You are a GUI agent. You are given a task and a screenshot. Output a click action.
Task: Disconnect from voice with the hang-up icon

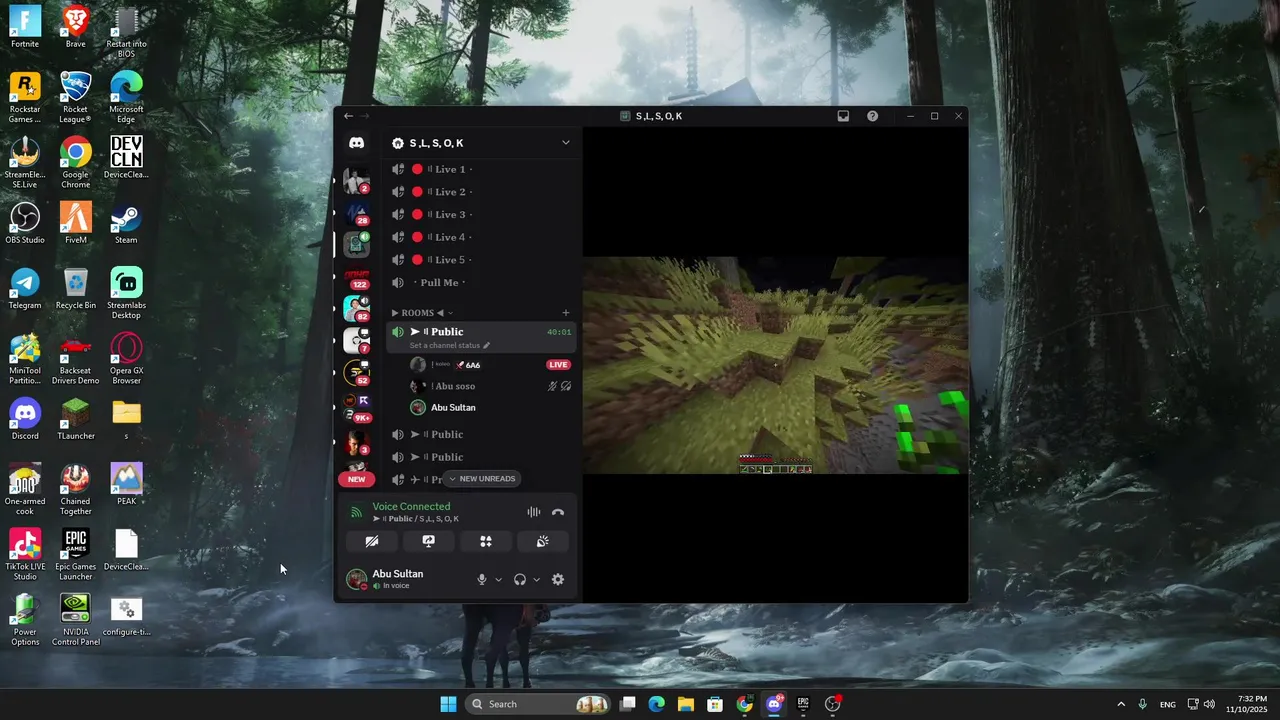point(558,512)
